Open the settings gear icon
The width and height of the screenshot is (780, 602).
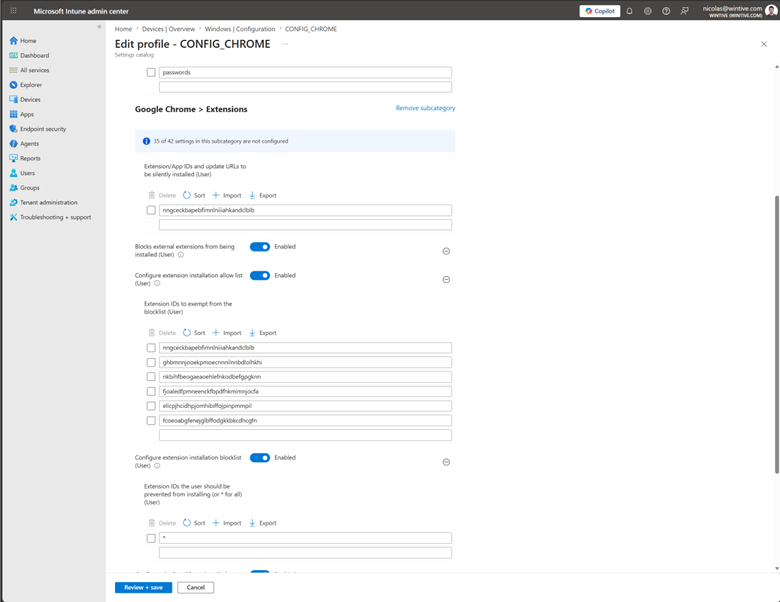pos(648,11)
